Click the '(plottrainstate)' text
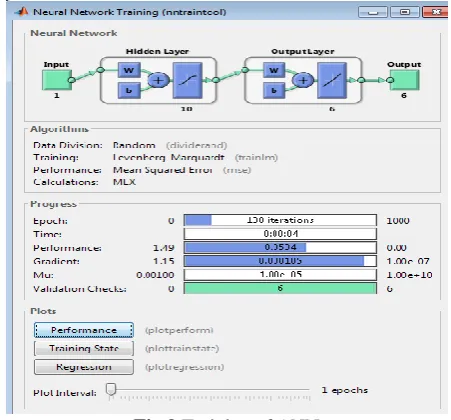Image resolution: width=451 pixels, height=420 pixels. tap(182, 349)
